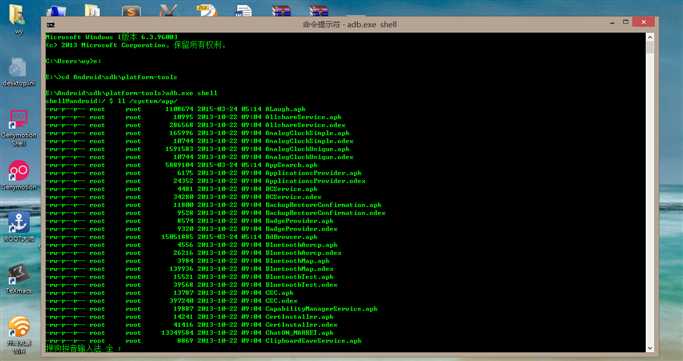
Task: Click the 'BdBrowser.apk' file name
Action: 291,237
